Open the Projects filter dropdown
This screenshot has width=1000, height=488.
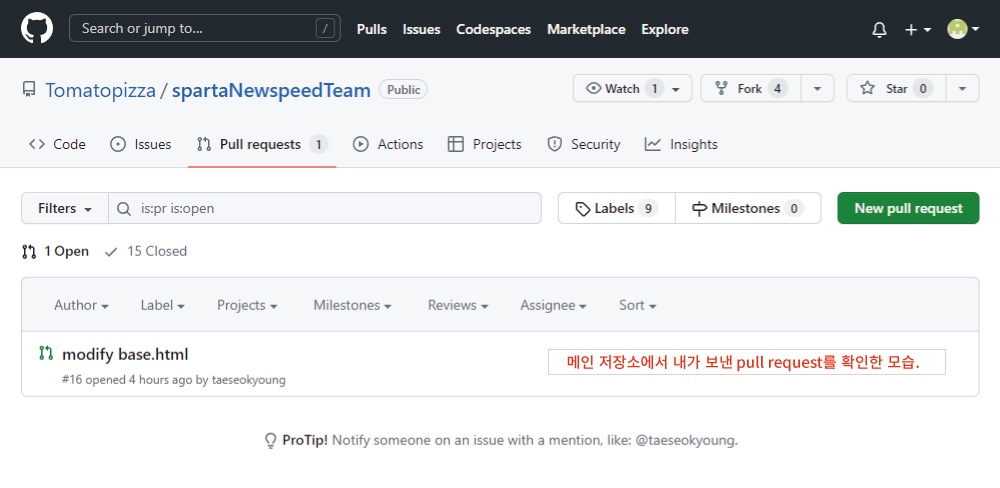coord(247,306)
